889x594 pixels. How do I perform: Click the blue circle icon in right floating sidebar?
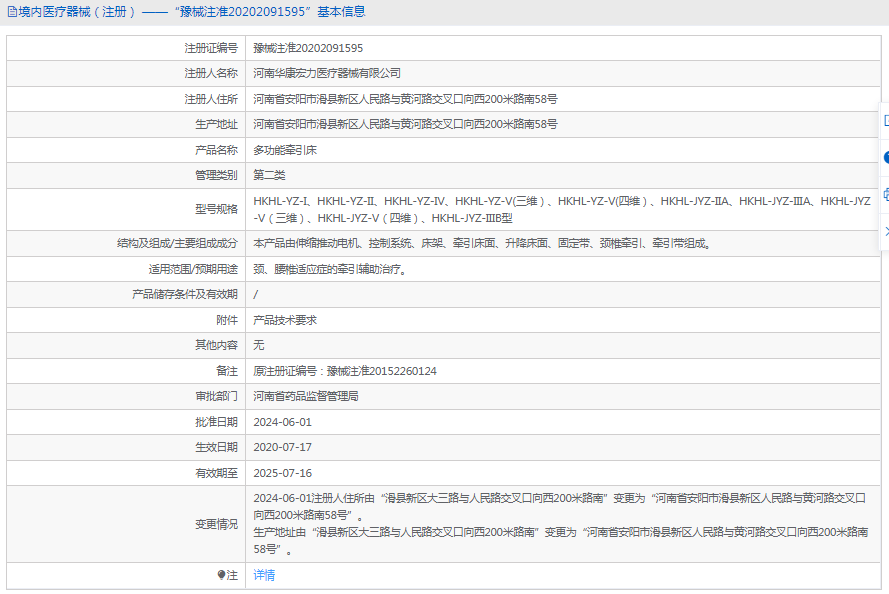[886, 157]
